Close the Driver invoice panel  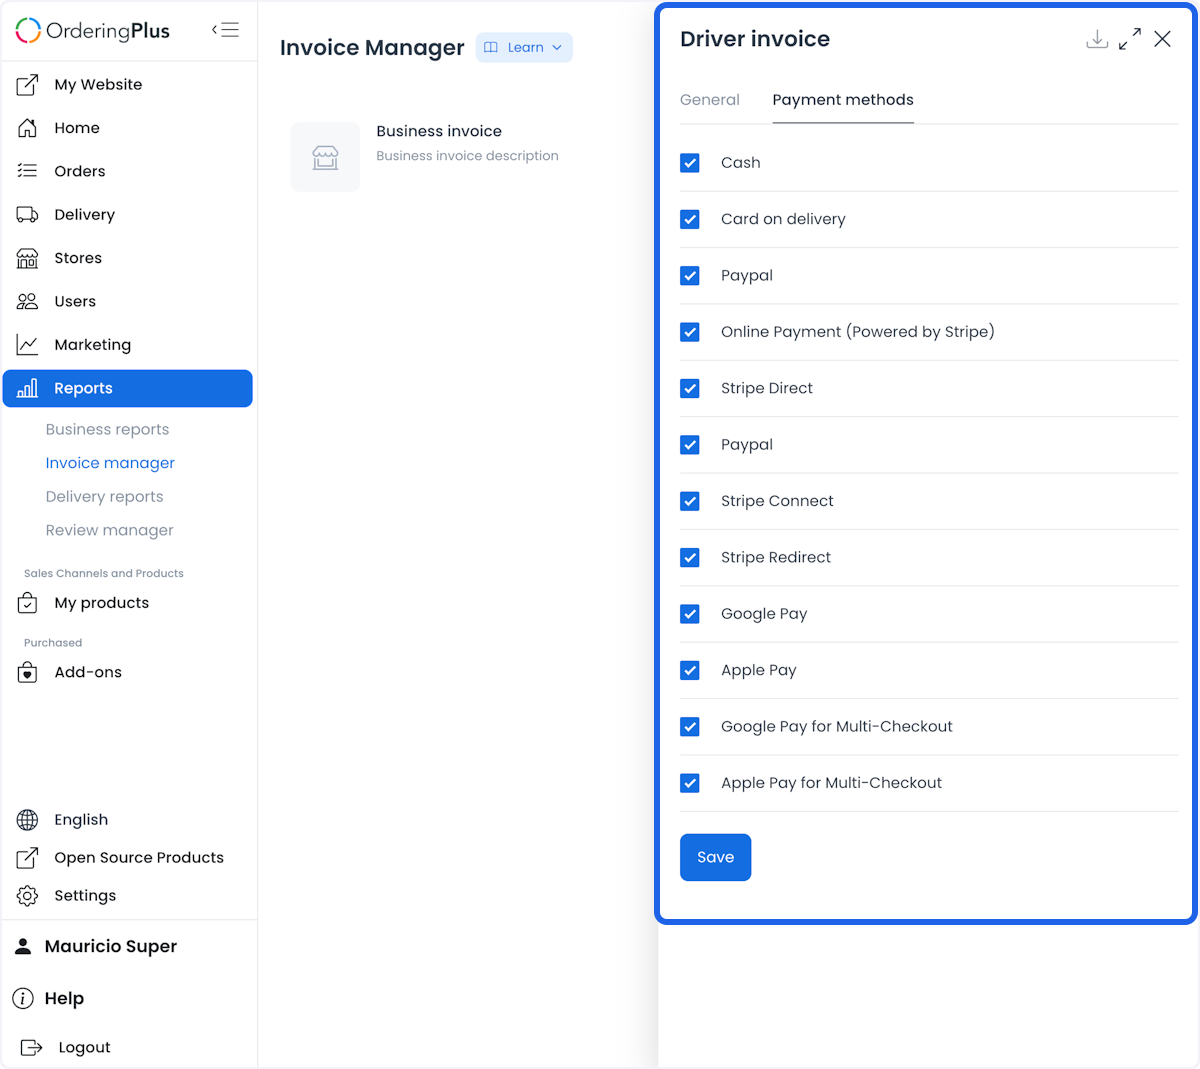pos(1162,39)
